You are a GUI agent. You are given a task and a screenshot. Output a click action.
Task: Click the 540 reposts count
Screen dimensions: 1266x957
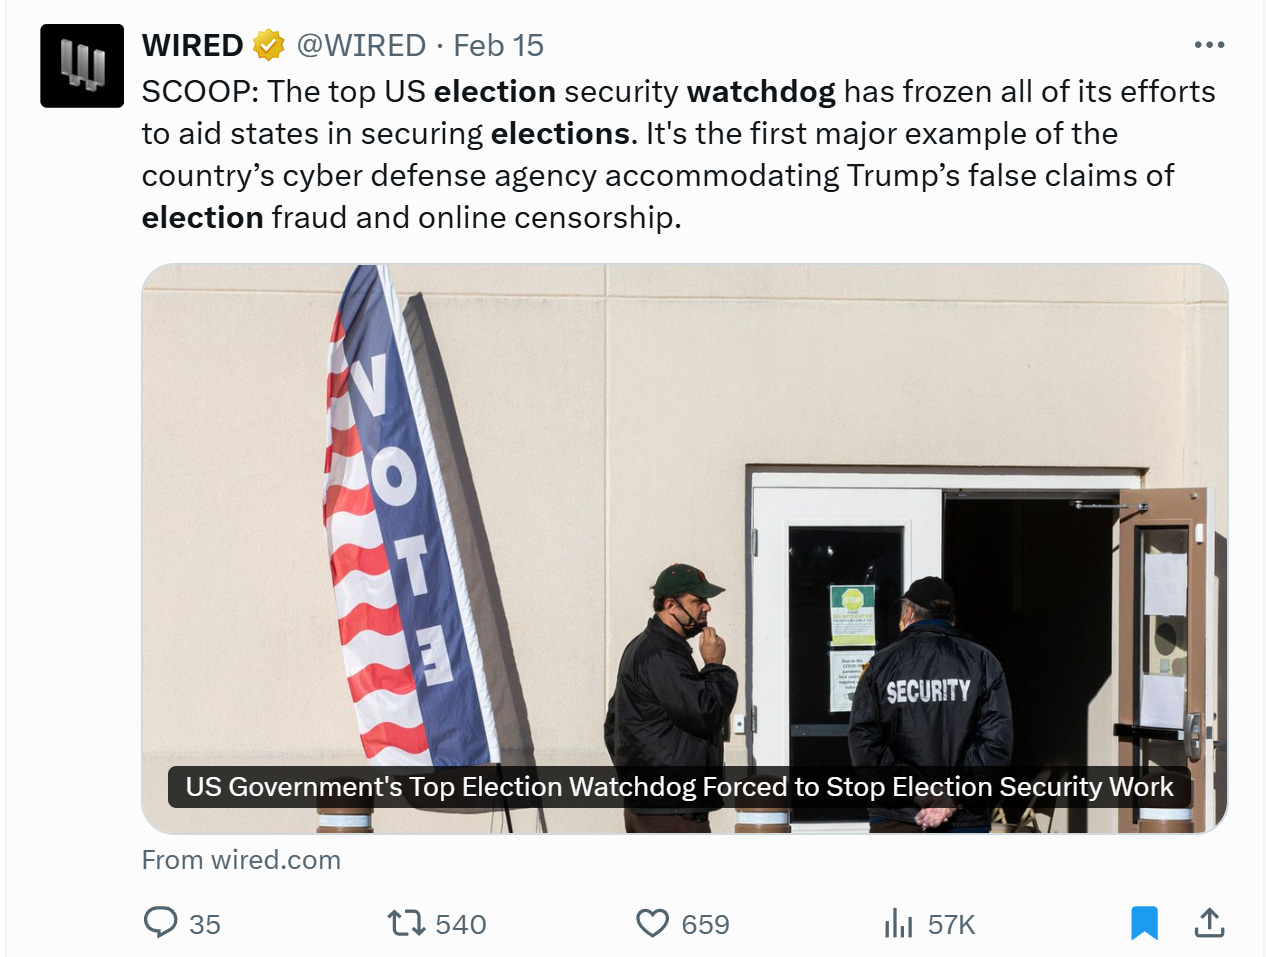[461, 924]
